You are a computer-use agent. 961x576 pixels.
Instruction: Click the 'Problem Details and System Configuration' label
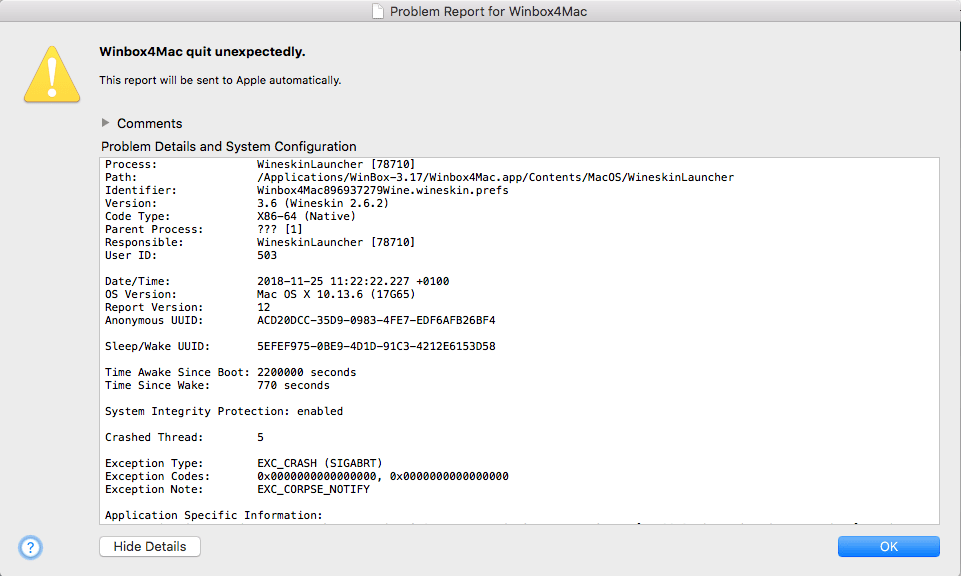point(228,146)
